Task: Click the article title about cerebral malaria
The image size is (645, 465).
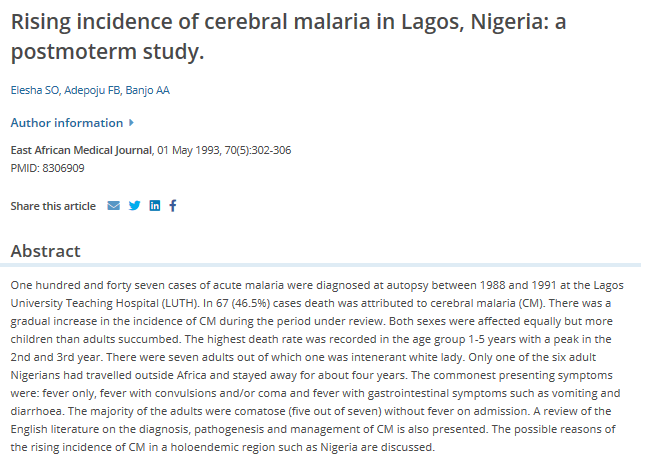Action: click(288, 36)
